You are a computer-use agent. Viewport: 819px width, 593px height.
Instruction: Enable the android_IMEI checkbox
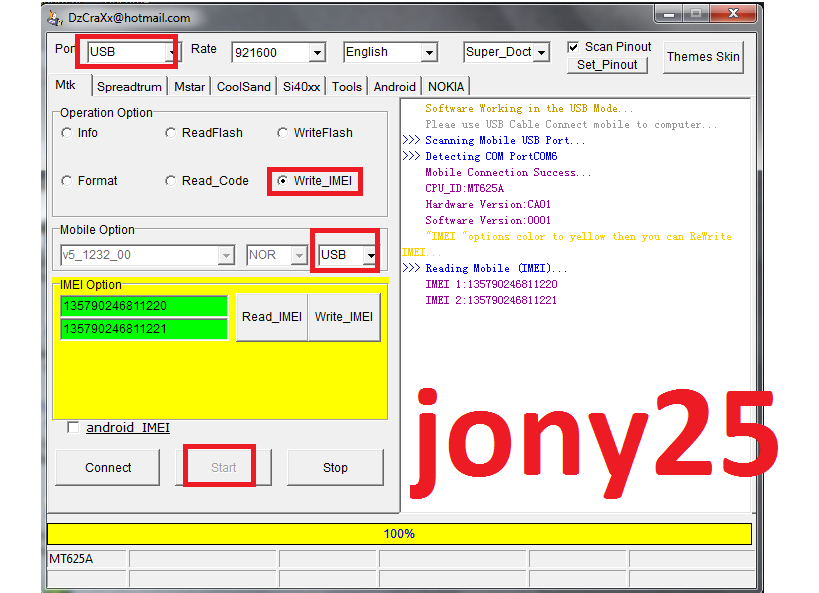click(x=73, y=428)
